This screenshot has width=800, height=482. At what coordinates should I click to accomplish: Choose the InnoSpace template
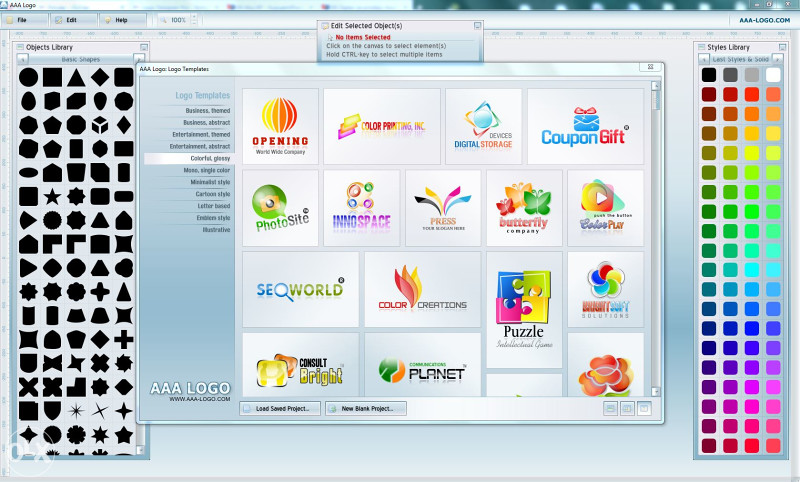(362, 208)
